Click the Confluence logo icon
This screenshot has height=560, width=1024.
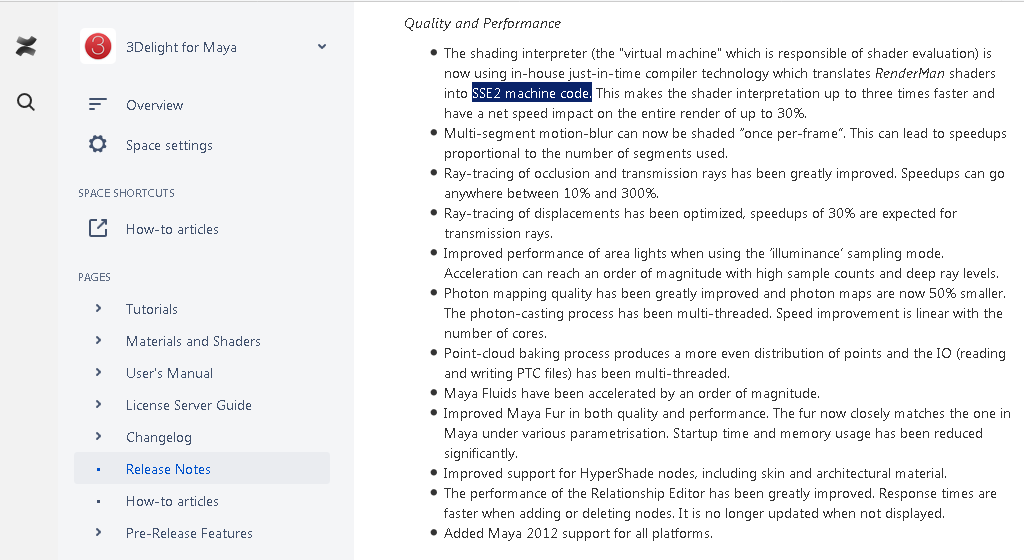coord(27,46)
